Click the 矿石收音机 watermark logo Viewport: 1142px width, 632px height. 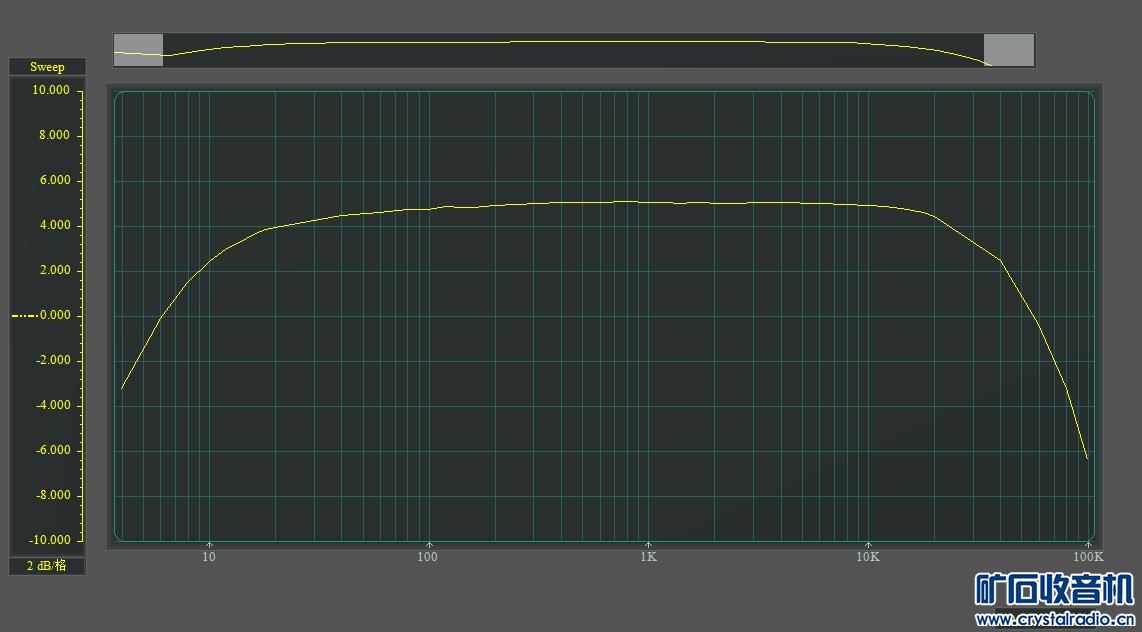coord(1054,590)
